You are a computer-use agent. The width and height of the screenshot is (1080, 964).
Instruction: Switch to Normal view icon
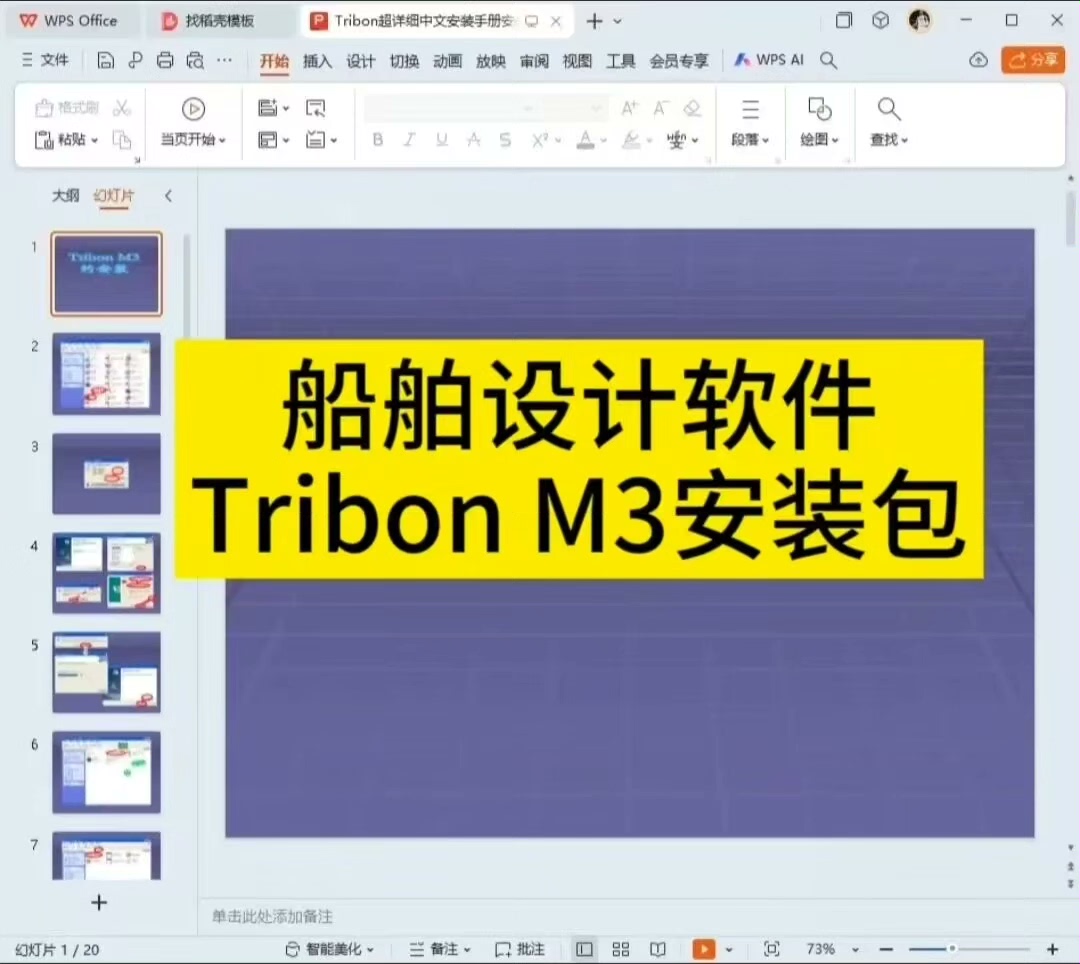click(x=584, y=950)
